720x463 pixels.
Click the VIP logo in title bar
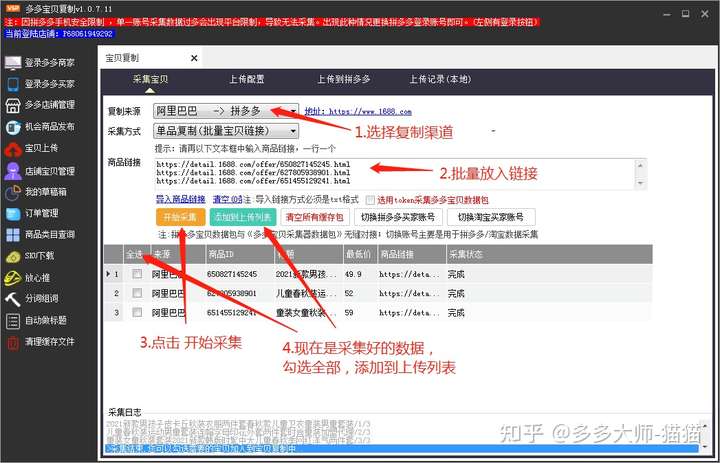tap(12, 9)
